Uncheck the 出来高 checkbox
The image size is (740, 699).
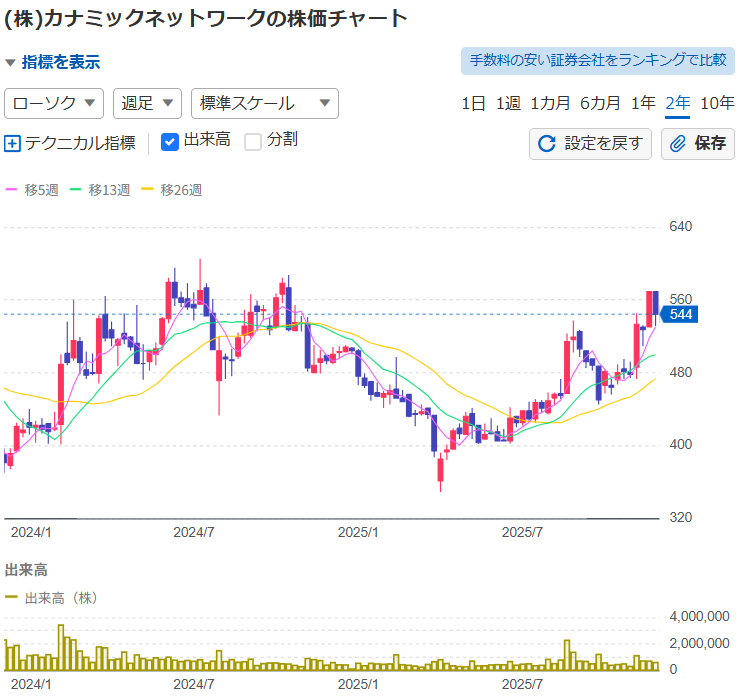[x=170, y=142]
